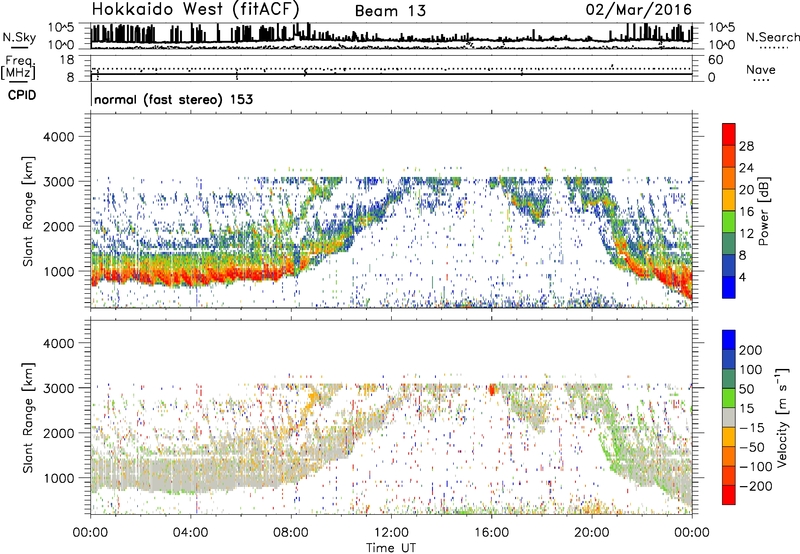The image size is (800, 554).
Task: Click the blue top segment of the Velocity colorbar
Action: coord(729,340)
